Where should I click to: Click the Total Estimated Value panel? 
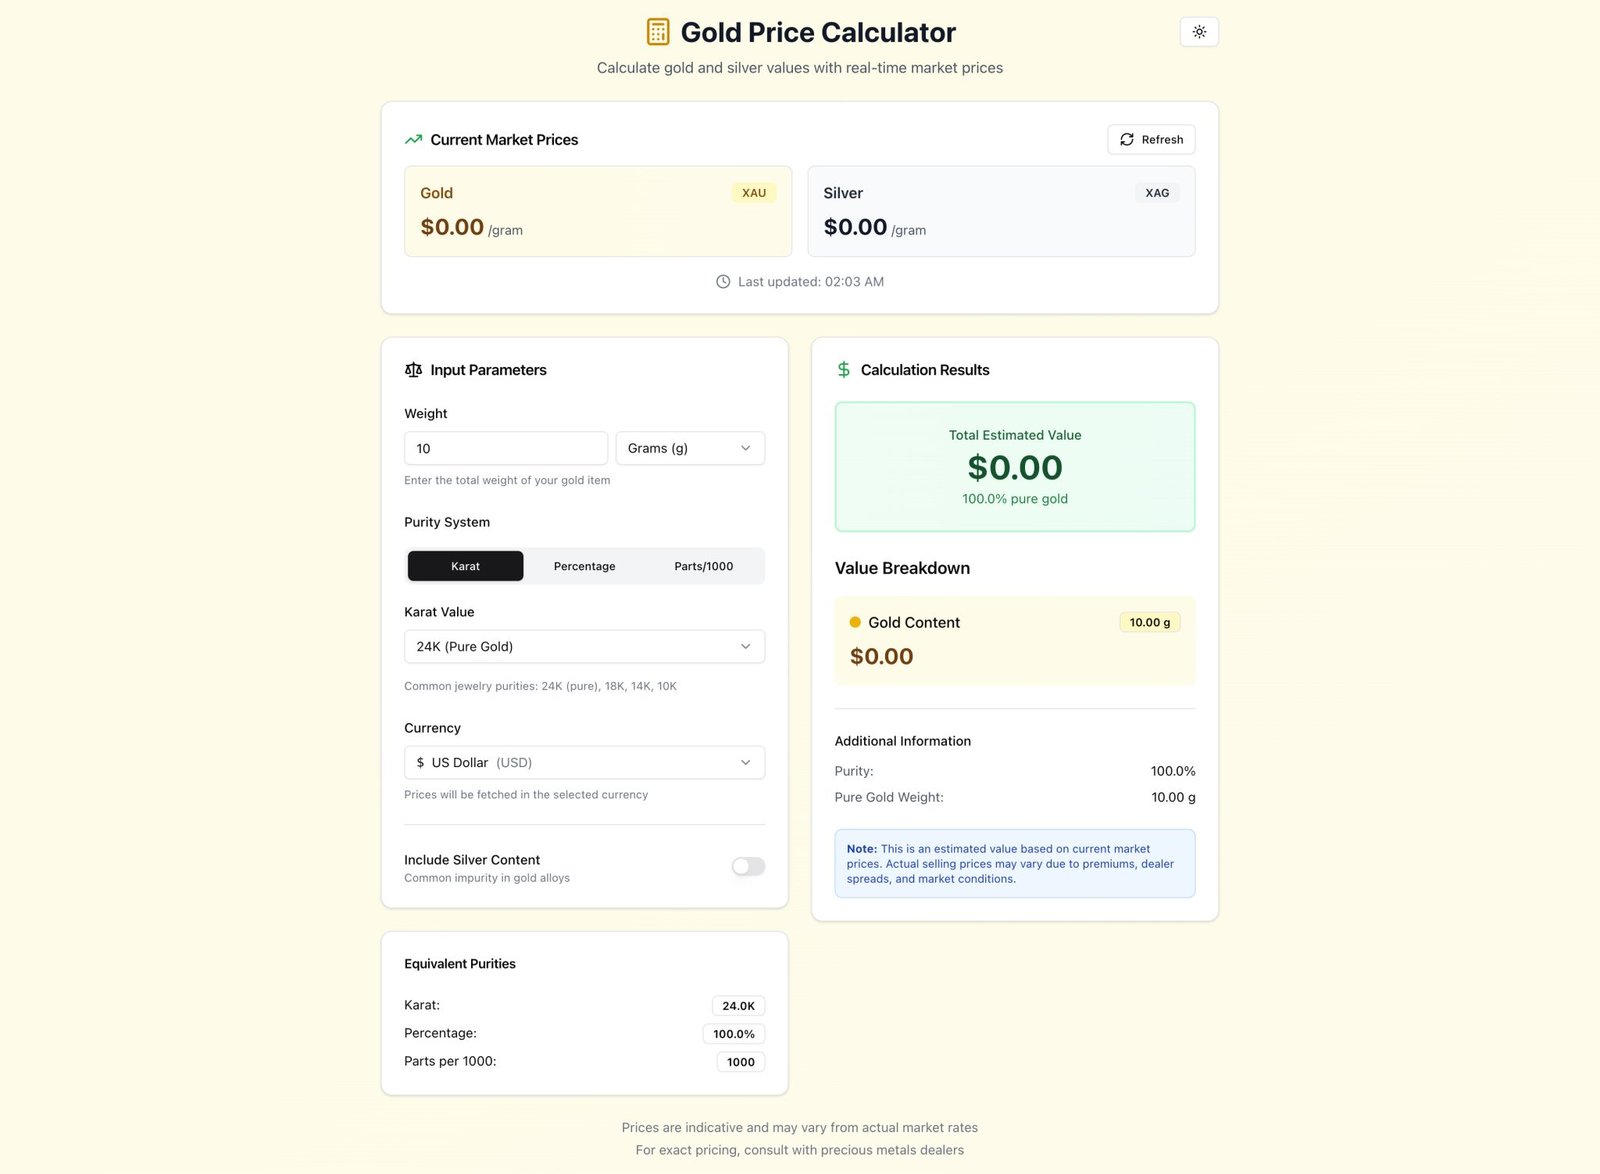click(1015, 467)
